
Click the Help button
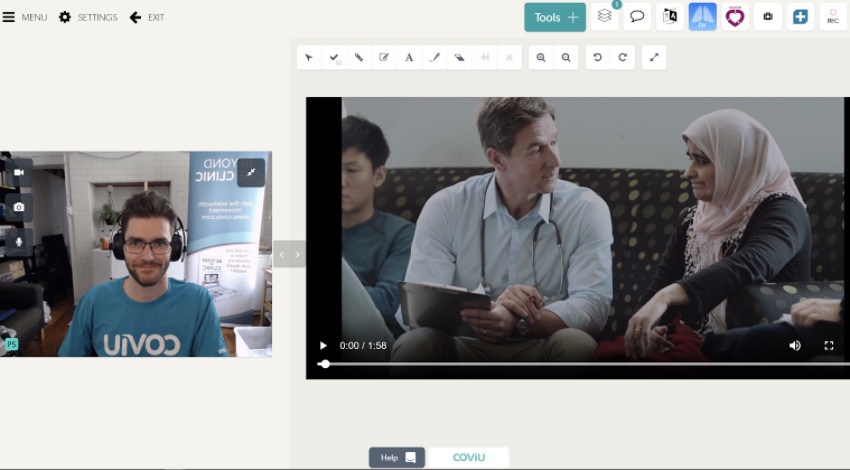[x=397, y=457]
